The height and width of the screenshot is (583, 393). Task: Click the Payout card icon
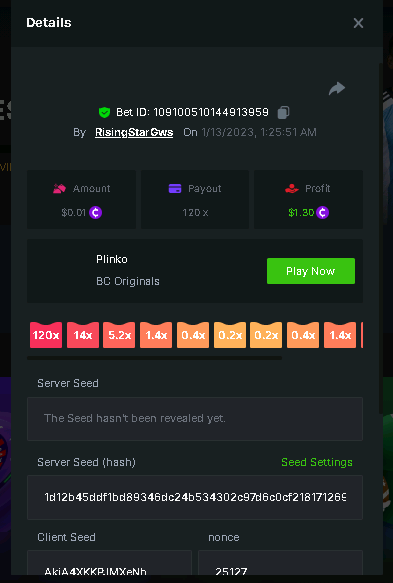tap(175, 189)
